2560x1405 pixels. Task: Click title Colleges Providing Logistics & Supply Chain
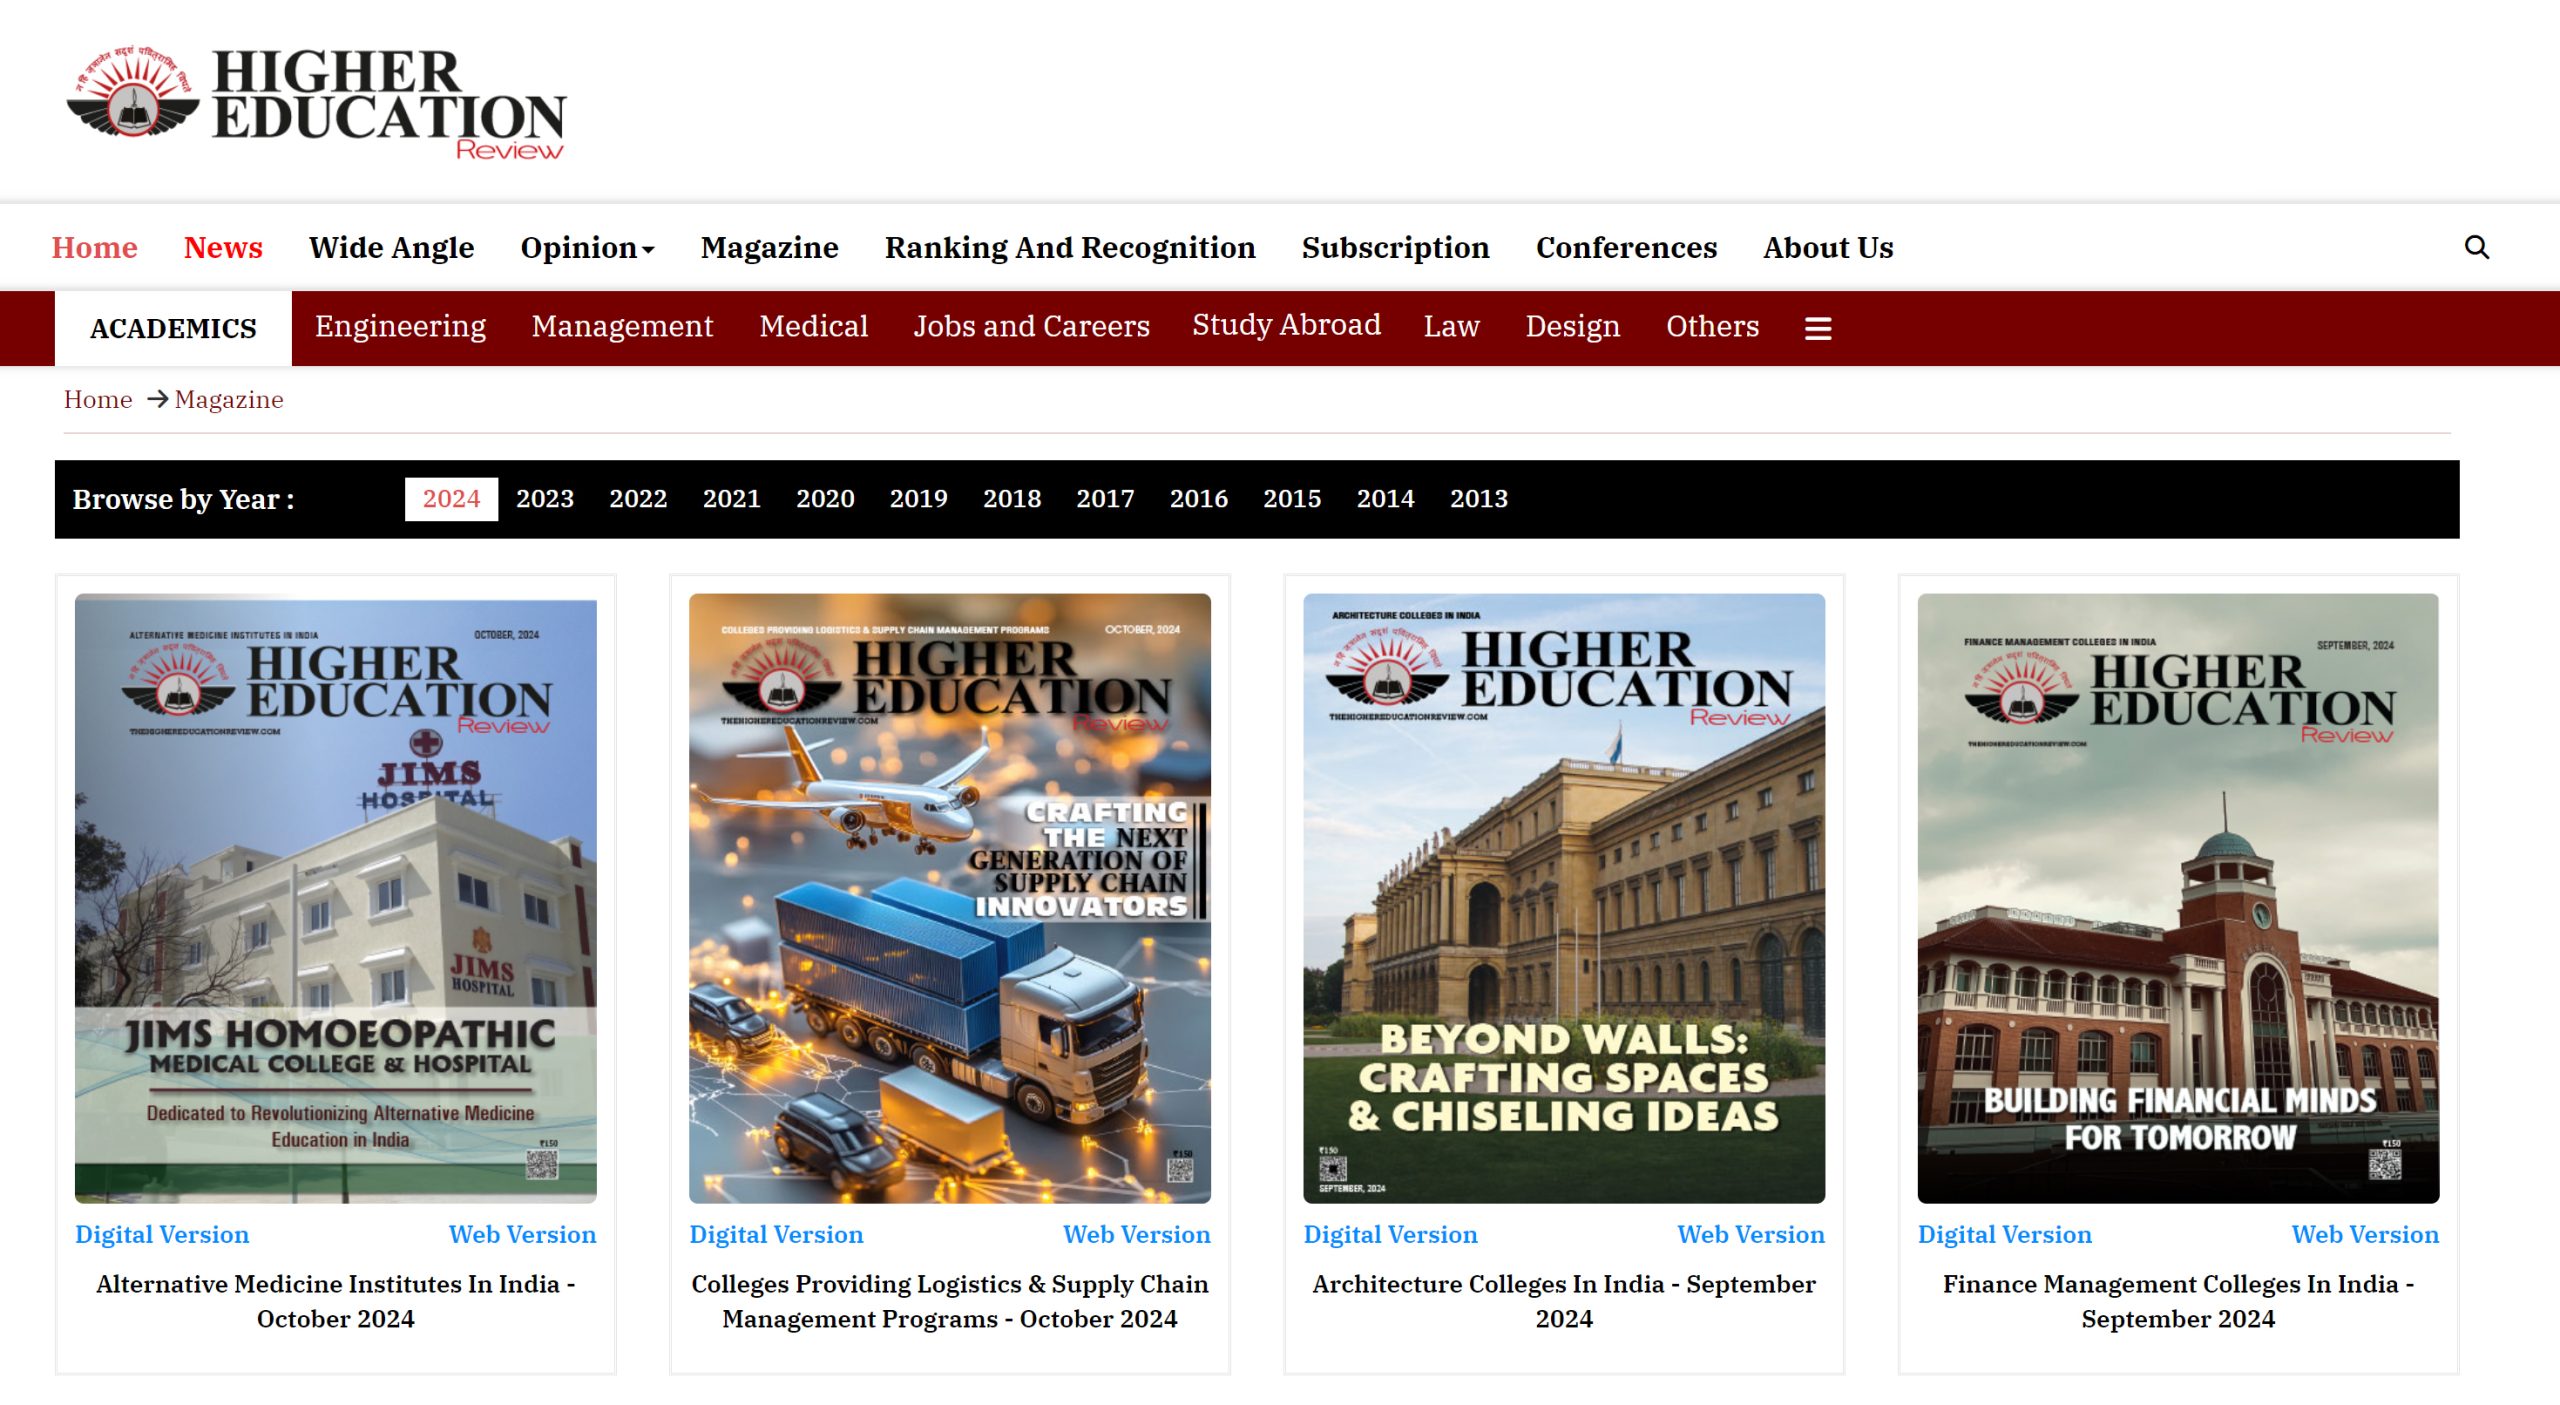point(950,1301)
